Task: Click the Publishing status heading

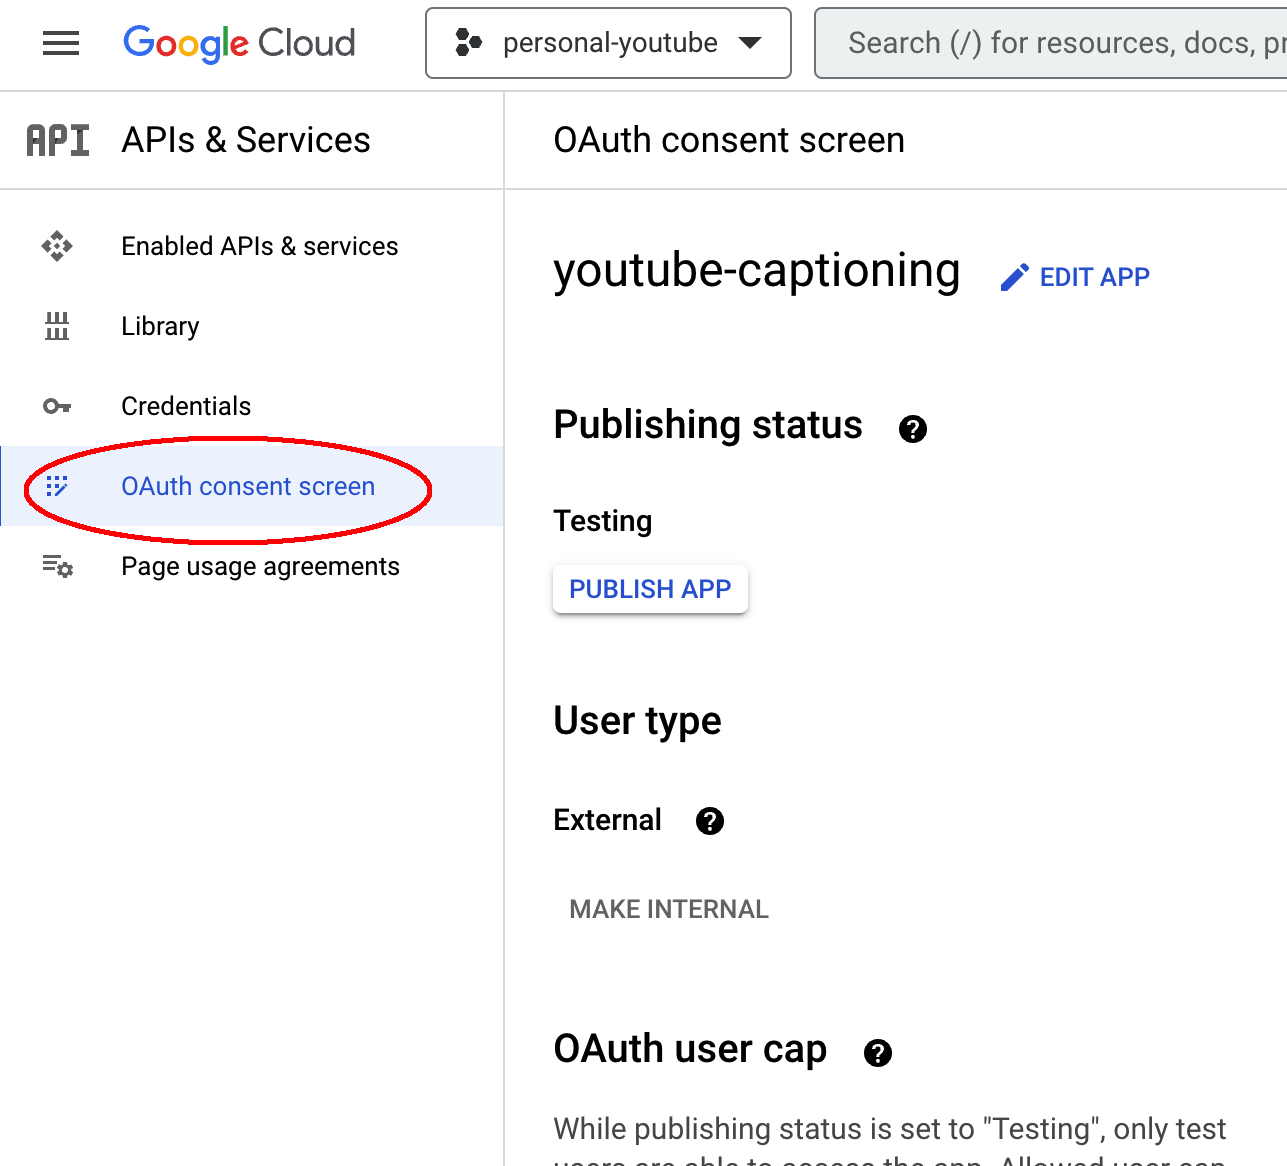Action: [x=708, y=425]
